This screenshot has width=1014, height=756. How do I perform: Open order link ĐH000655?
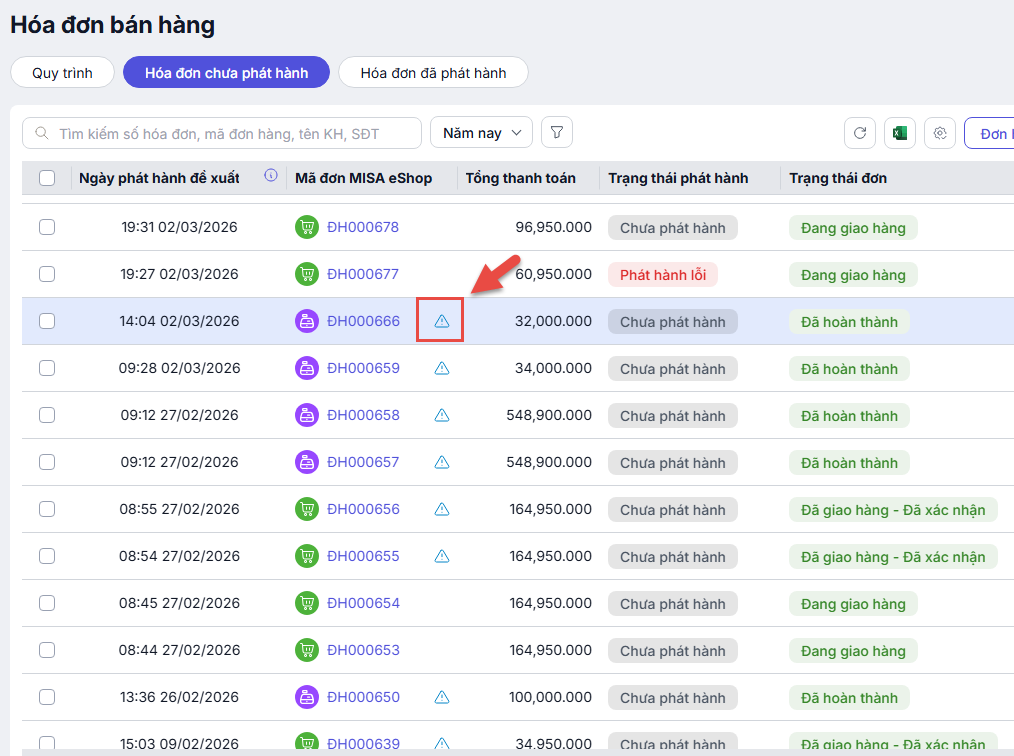coord(363,556)
